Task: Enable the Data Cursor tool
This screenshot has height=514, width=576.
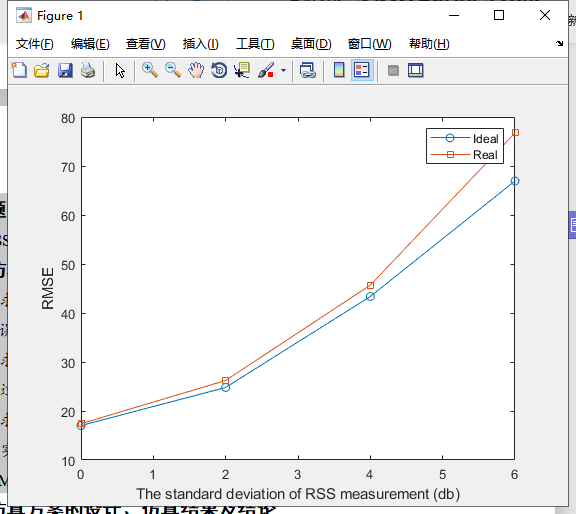Action: pyautogui.click(x=242, y=70)
